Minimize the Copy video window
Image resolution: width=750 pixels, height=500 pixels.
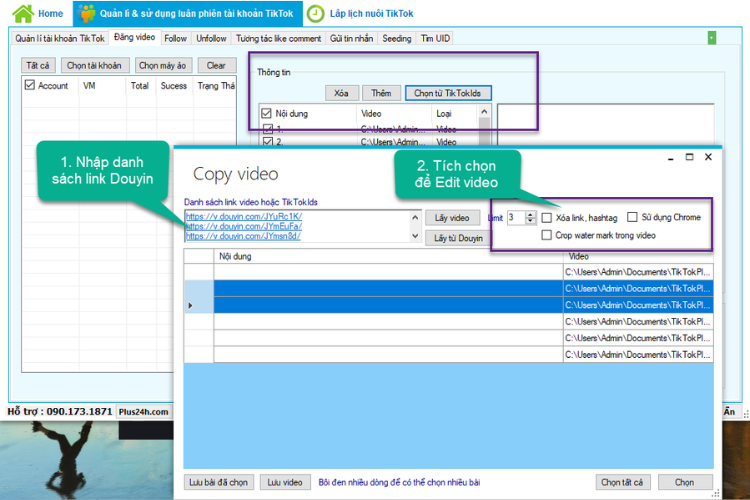pos(671,158)
